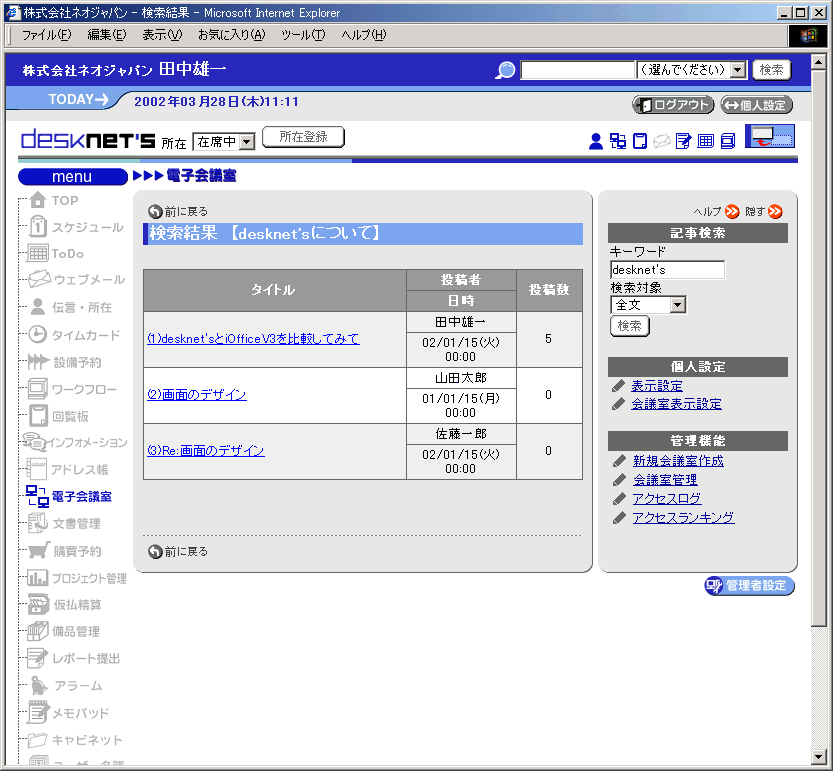833x771 pixels.
Task: Open the ツール(T) menu
Action: (303, 35)
